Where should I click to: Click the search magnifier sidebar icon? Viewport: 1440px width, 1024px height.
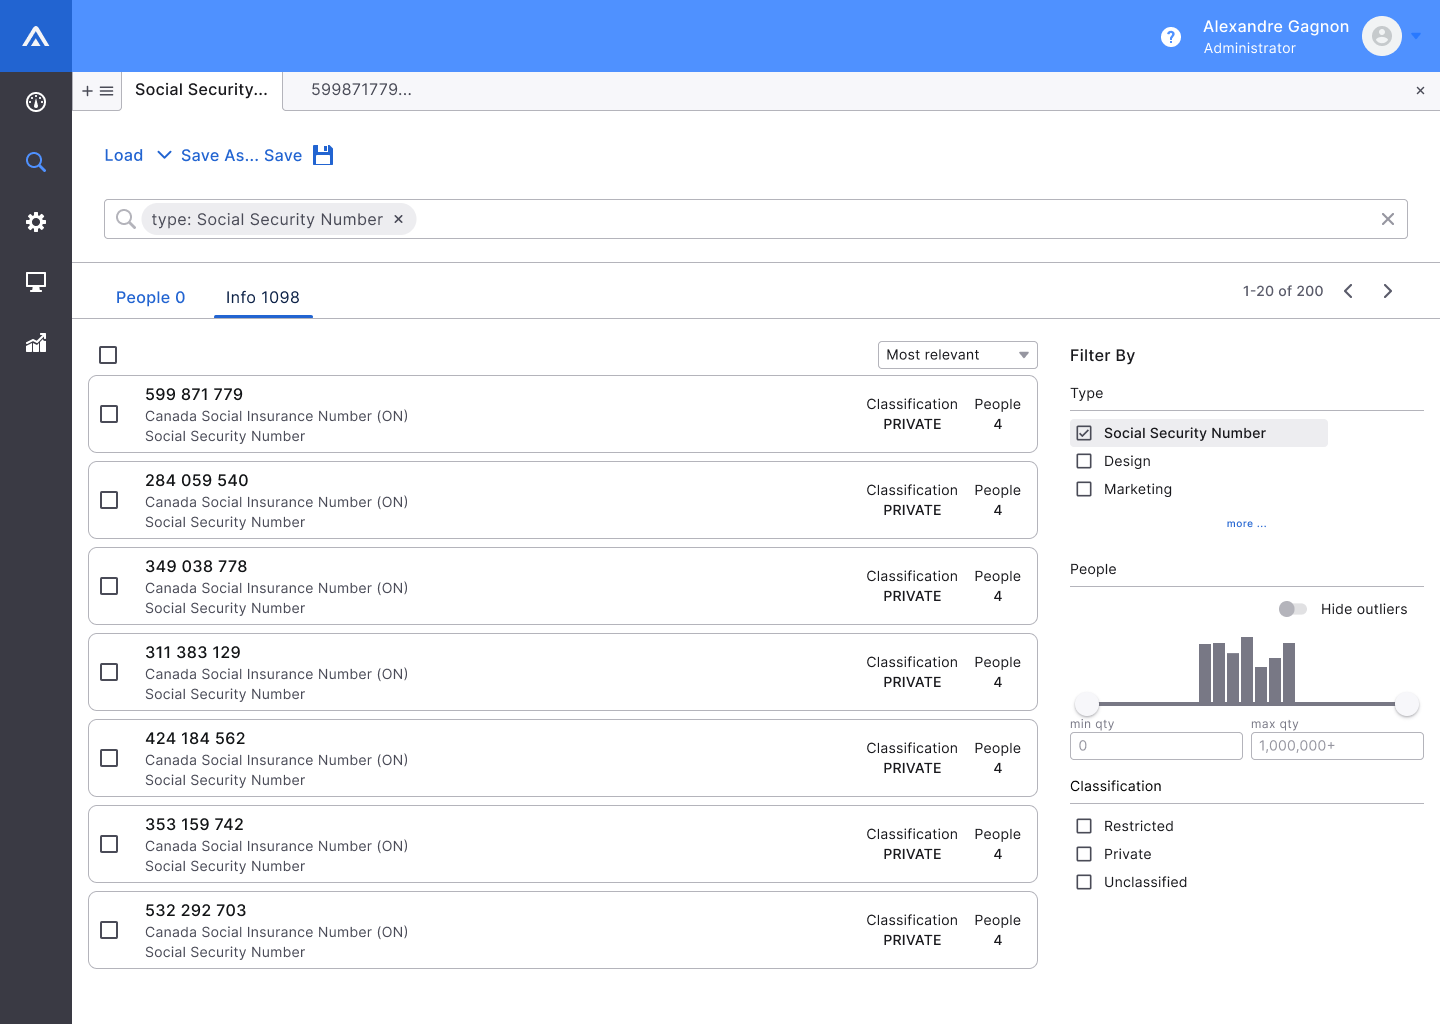[36, 162]
